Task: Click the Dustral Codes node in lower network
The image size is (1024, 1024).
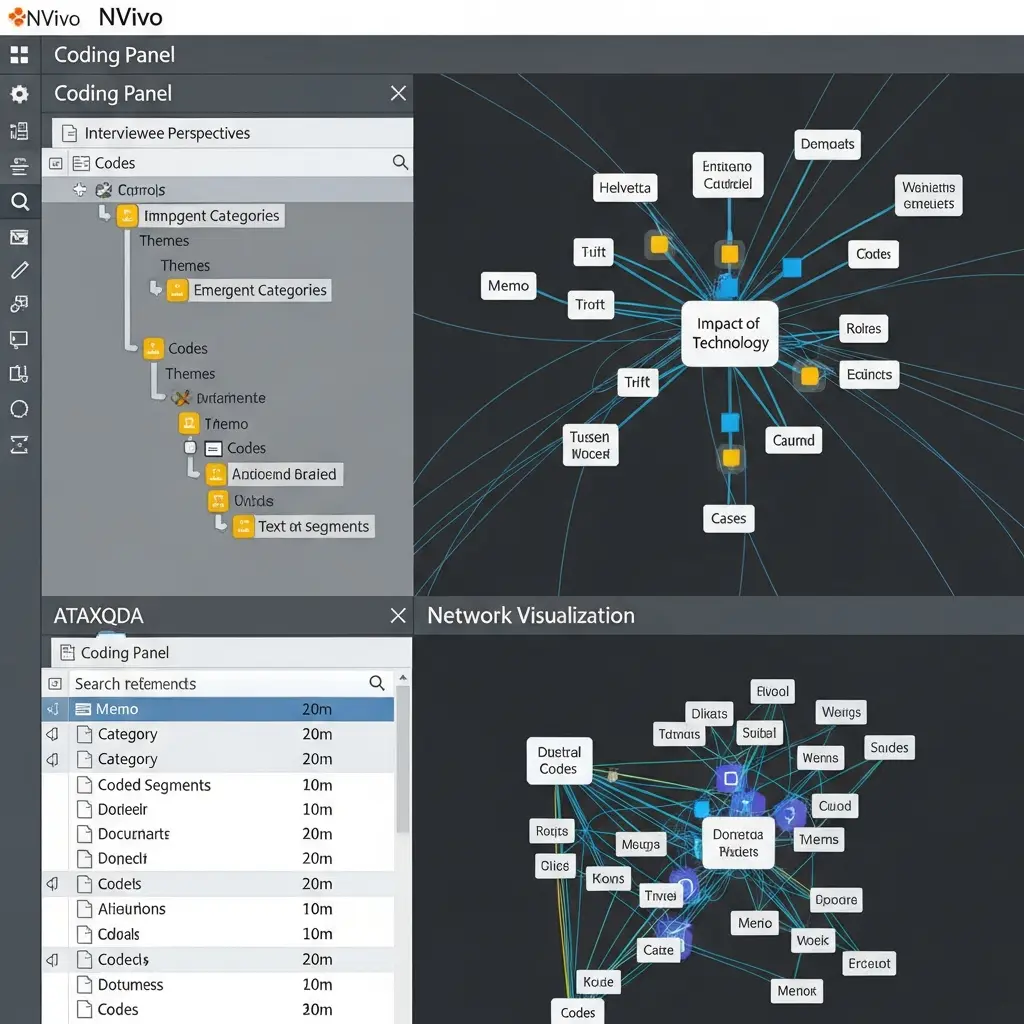Action: coord(559,761)
